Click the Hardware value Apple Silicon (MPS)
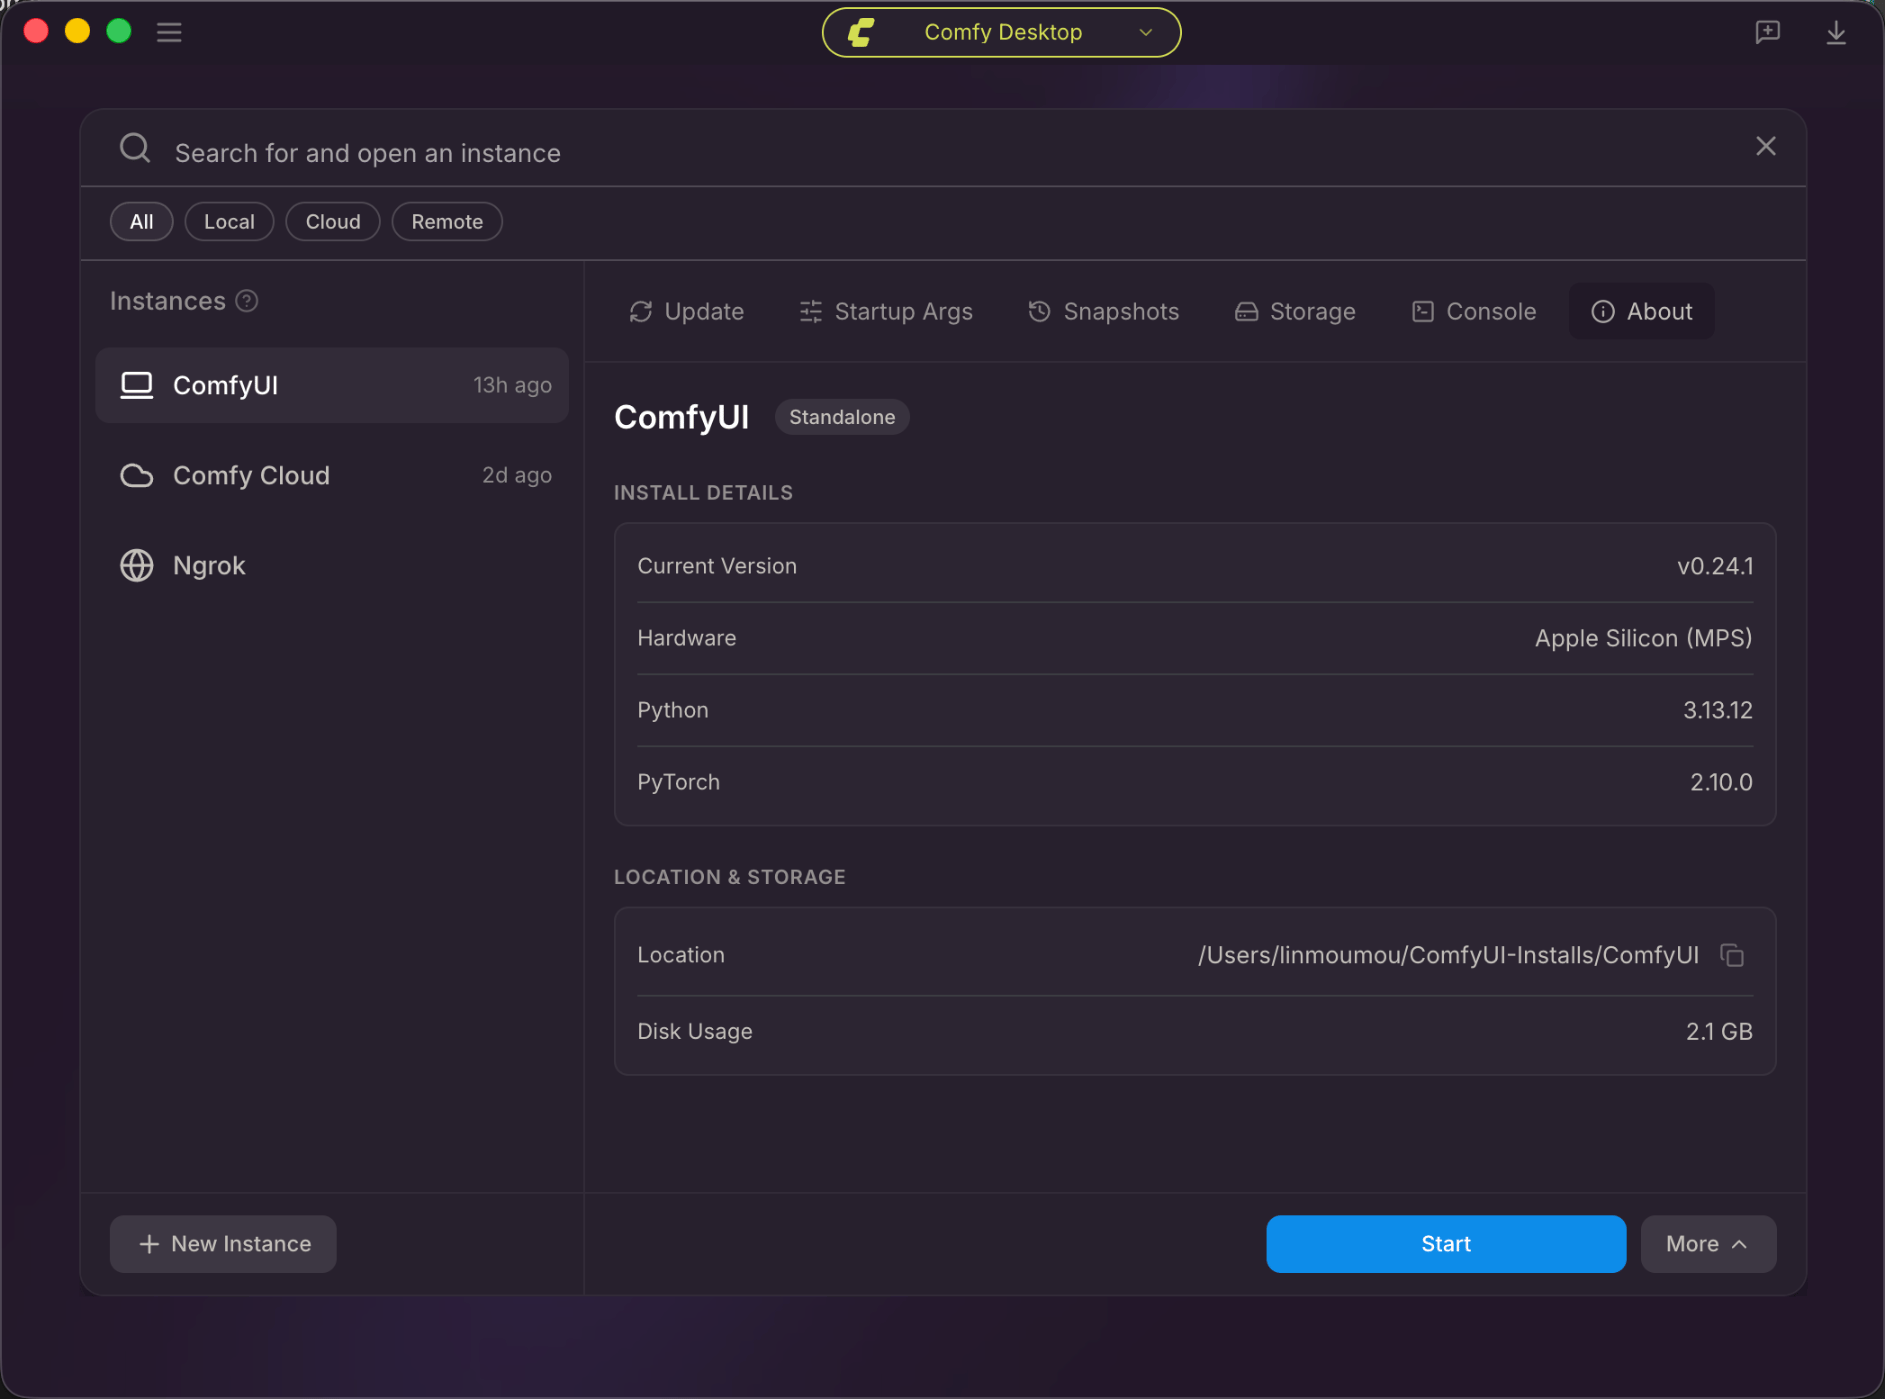Viewport: 1885px width, 1399px height. pos(1643,638)
